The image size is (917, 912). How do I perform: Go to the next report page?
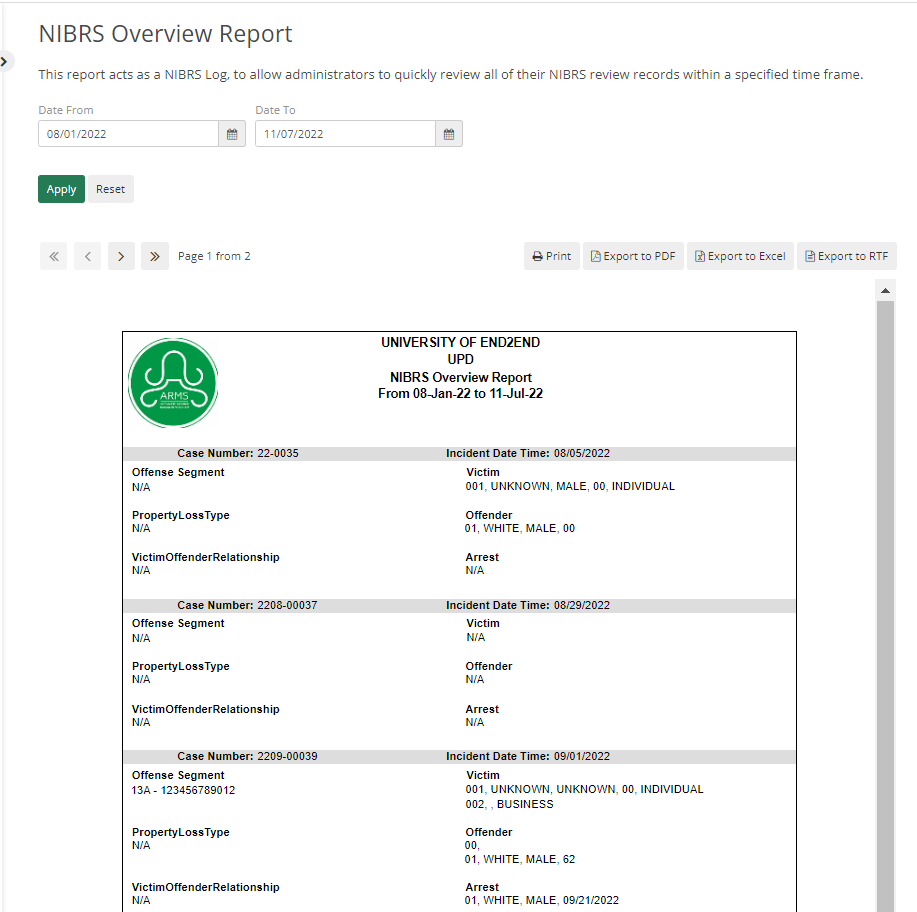[x=120, y=255]
